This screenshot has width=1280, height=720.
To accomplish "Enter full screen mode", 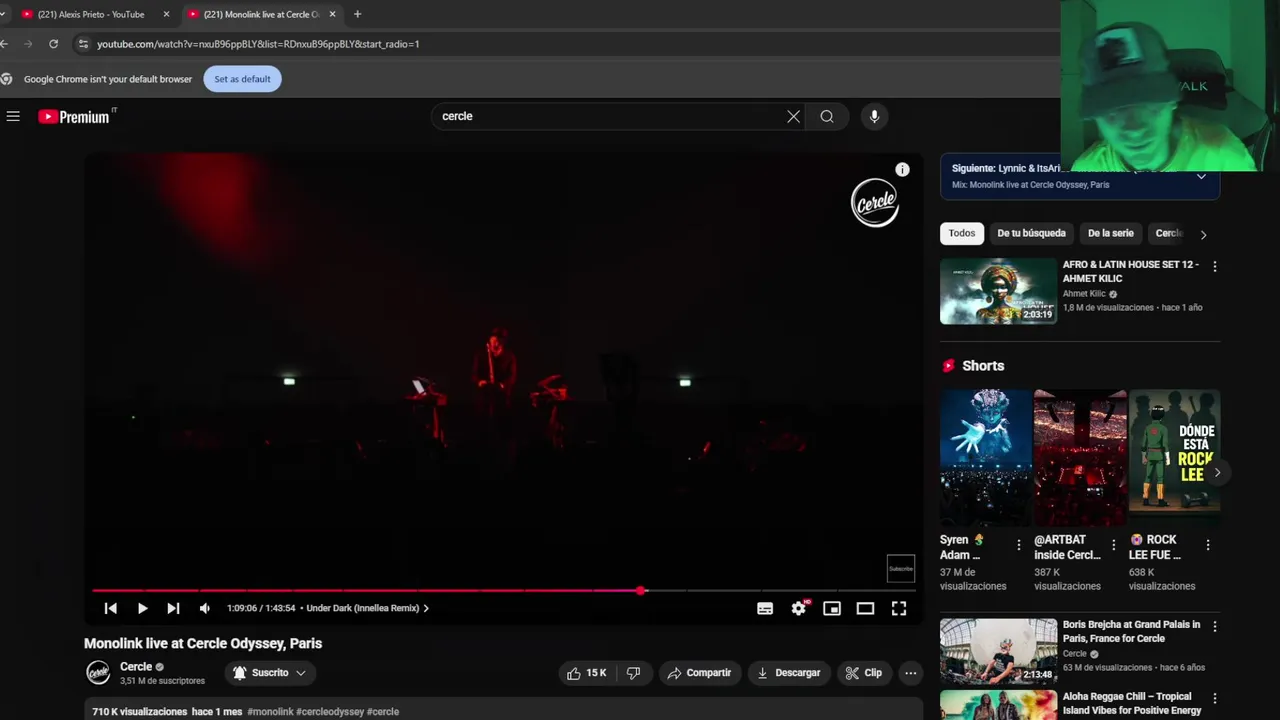I will click(x=899, y=608).
